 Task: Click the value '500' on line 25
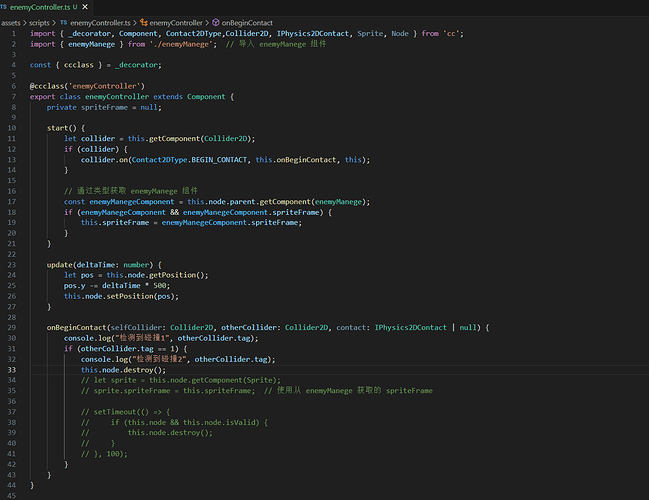click(x=160, y=286)
